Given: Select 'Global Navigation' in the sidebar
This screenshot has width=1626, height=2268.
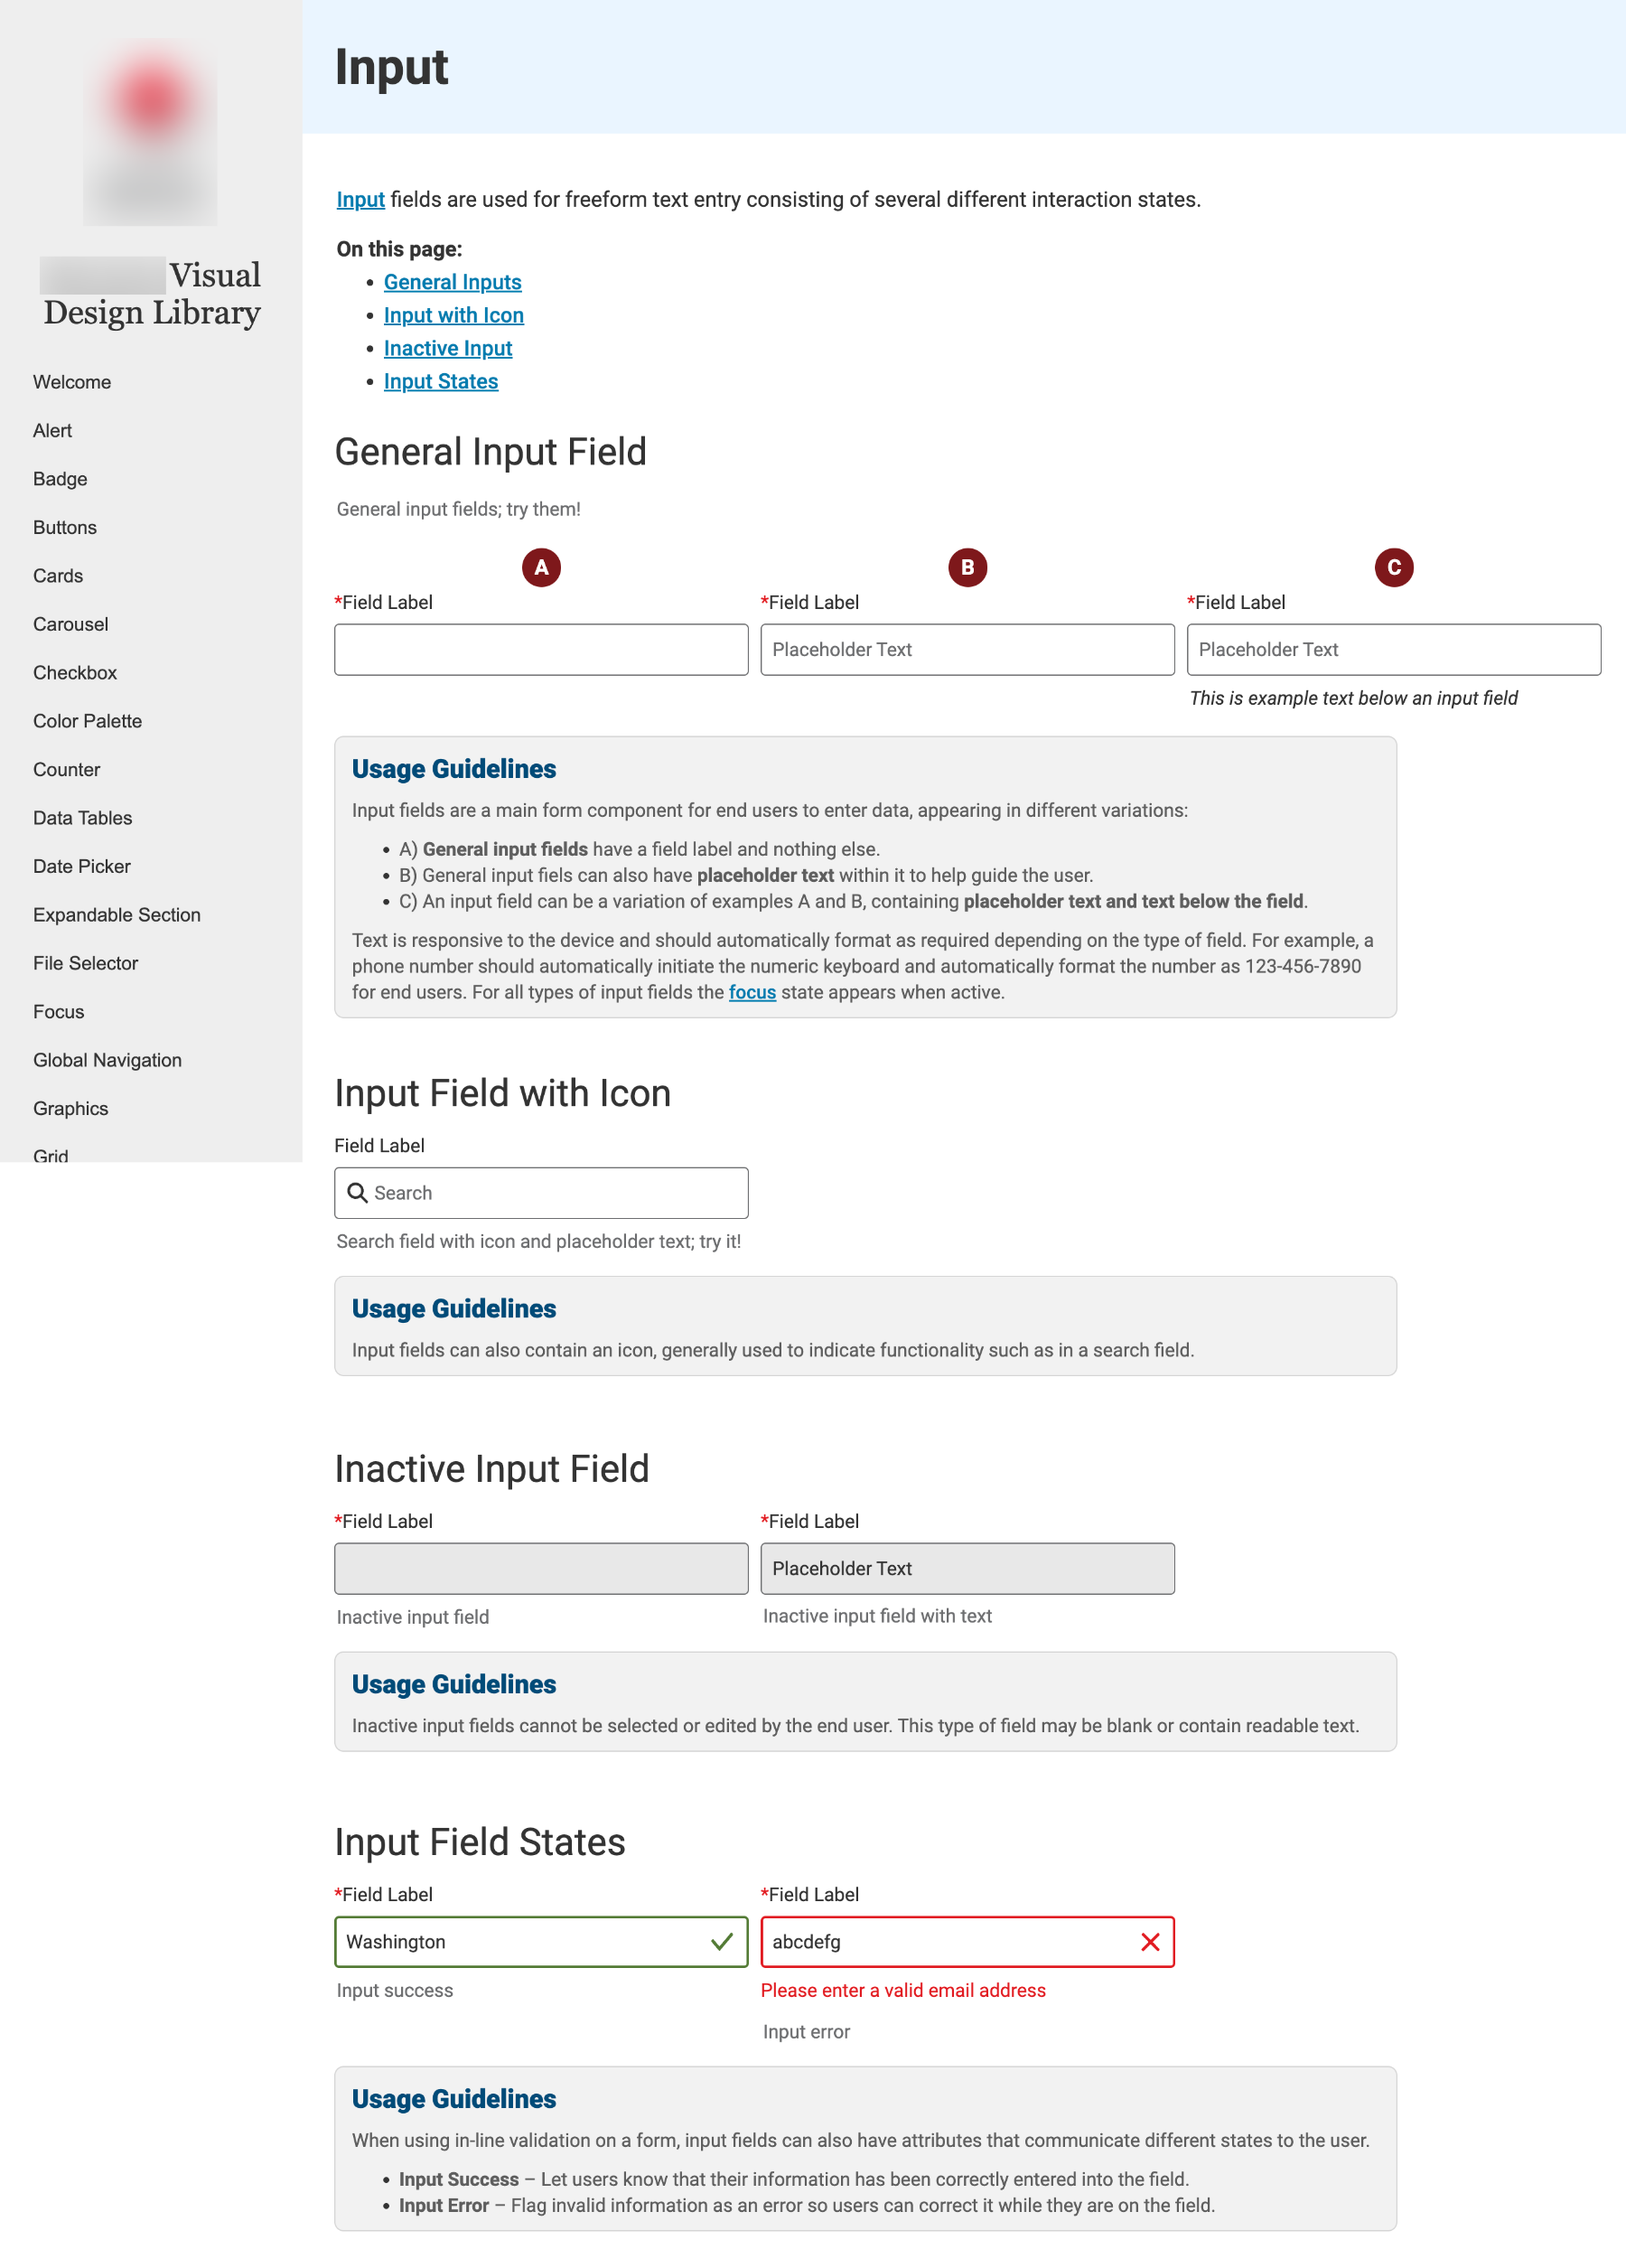Looking at the screenshot, I should tap(107, 1059).
